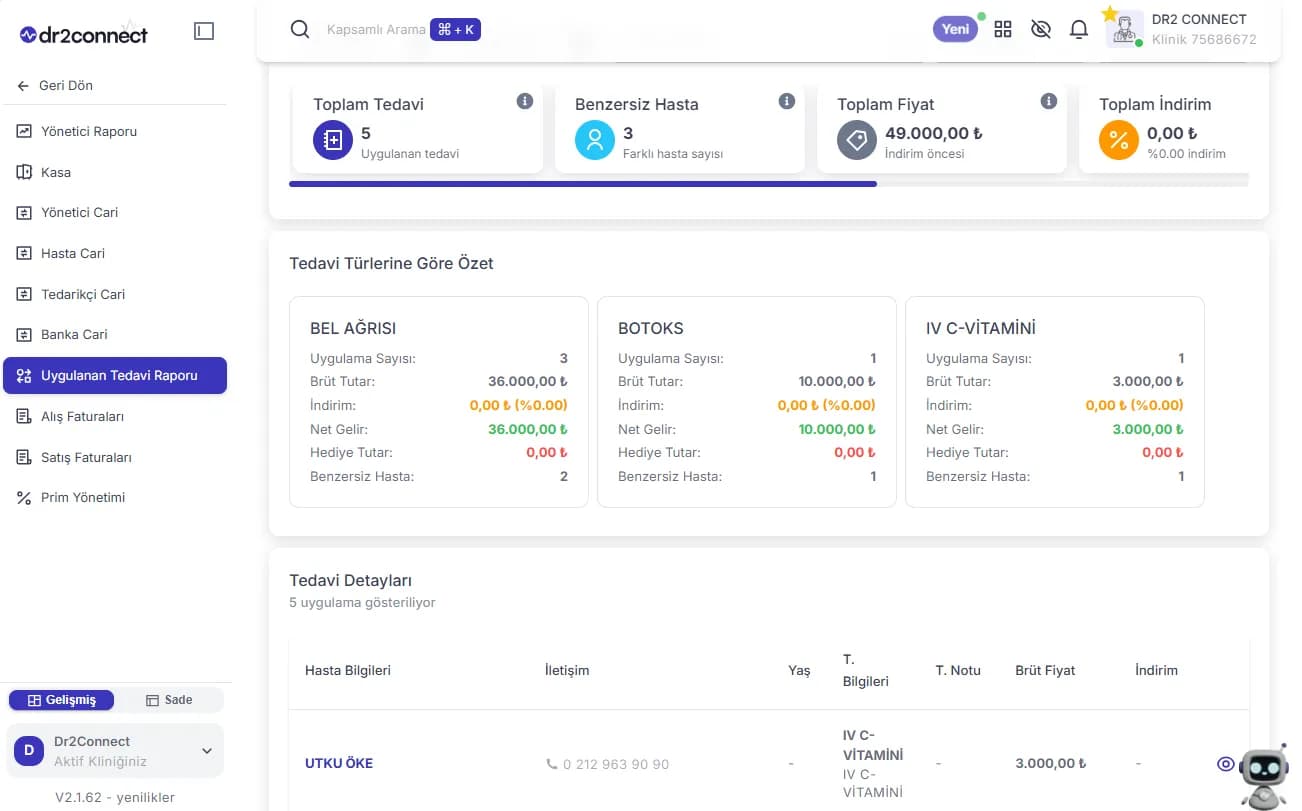
Task: Open the DR2 CONNECT account menu
Action: (x=1180, y=29)
